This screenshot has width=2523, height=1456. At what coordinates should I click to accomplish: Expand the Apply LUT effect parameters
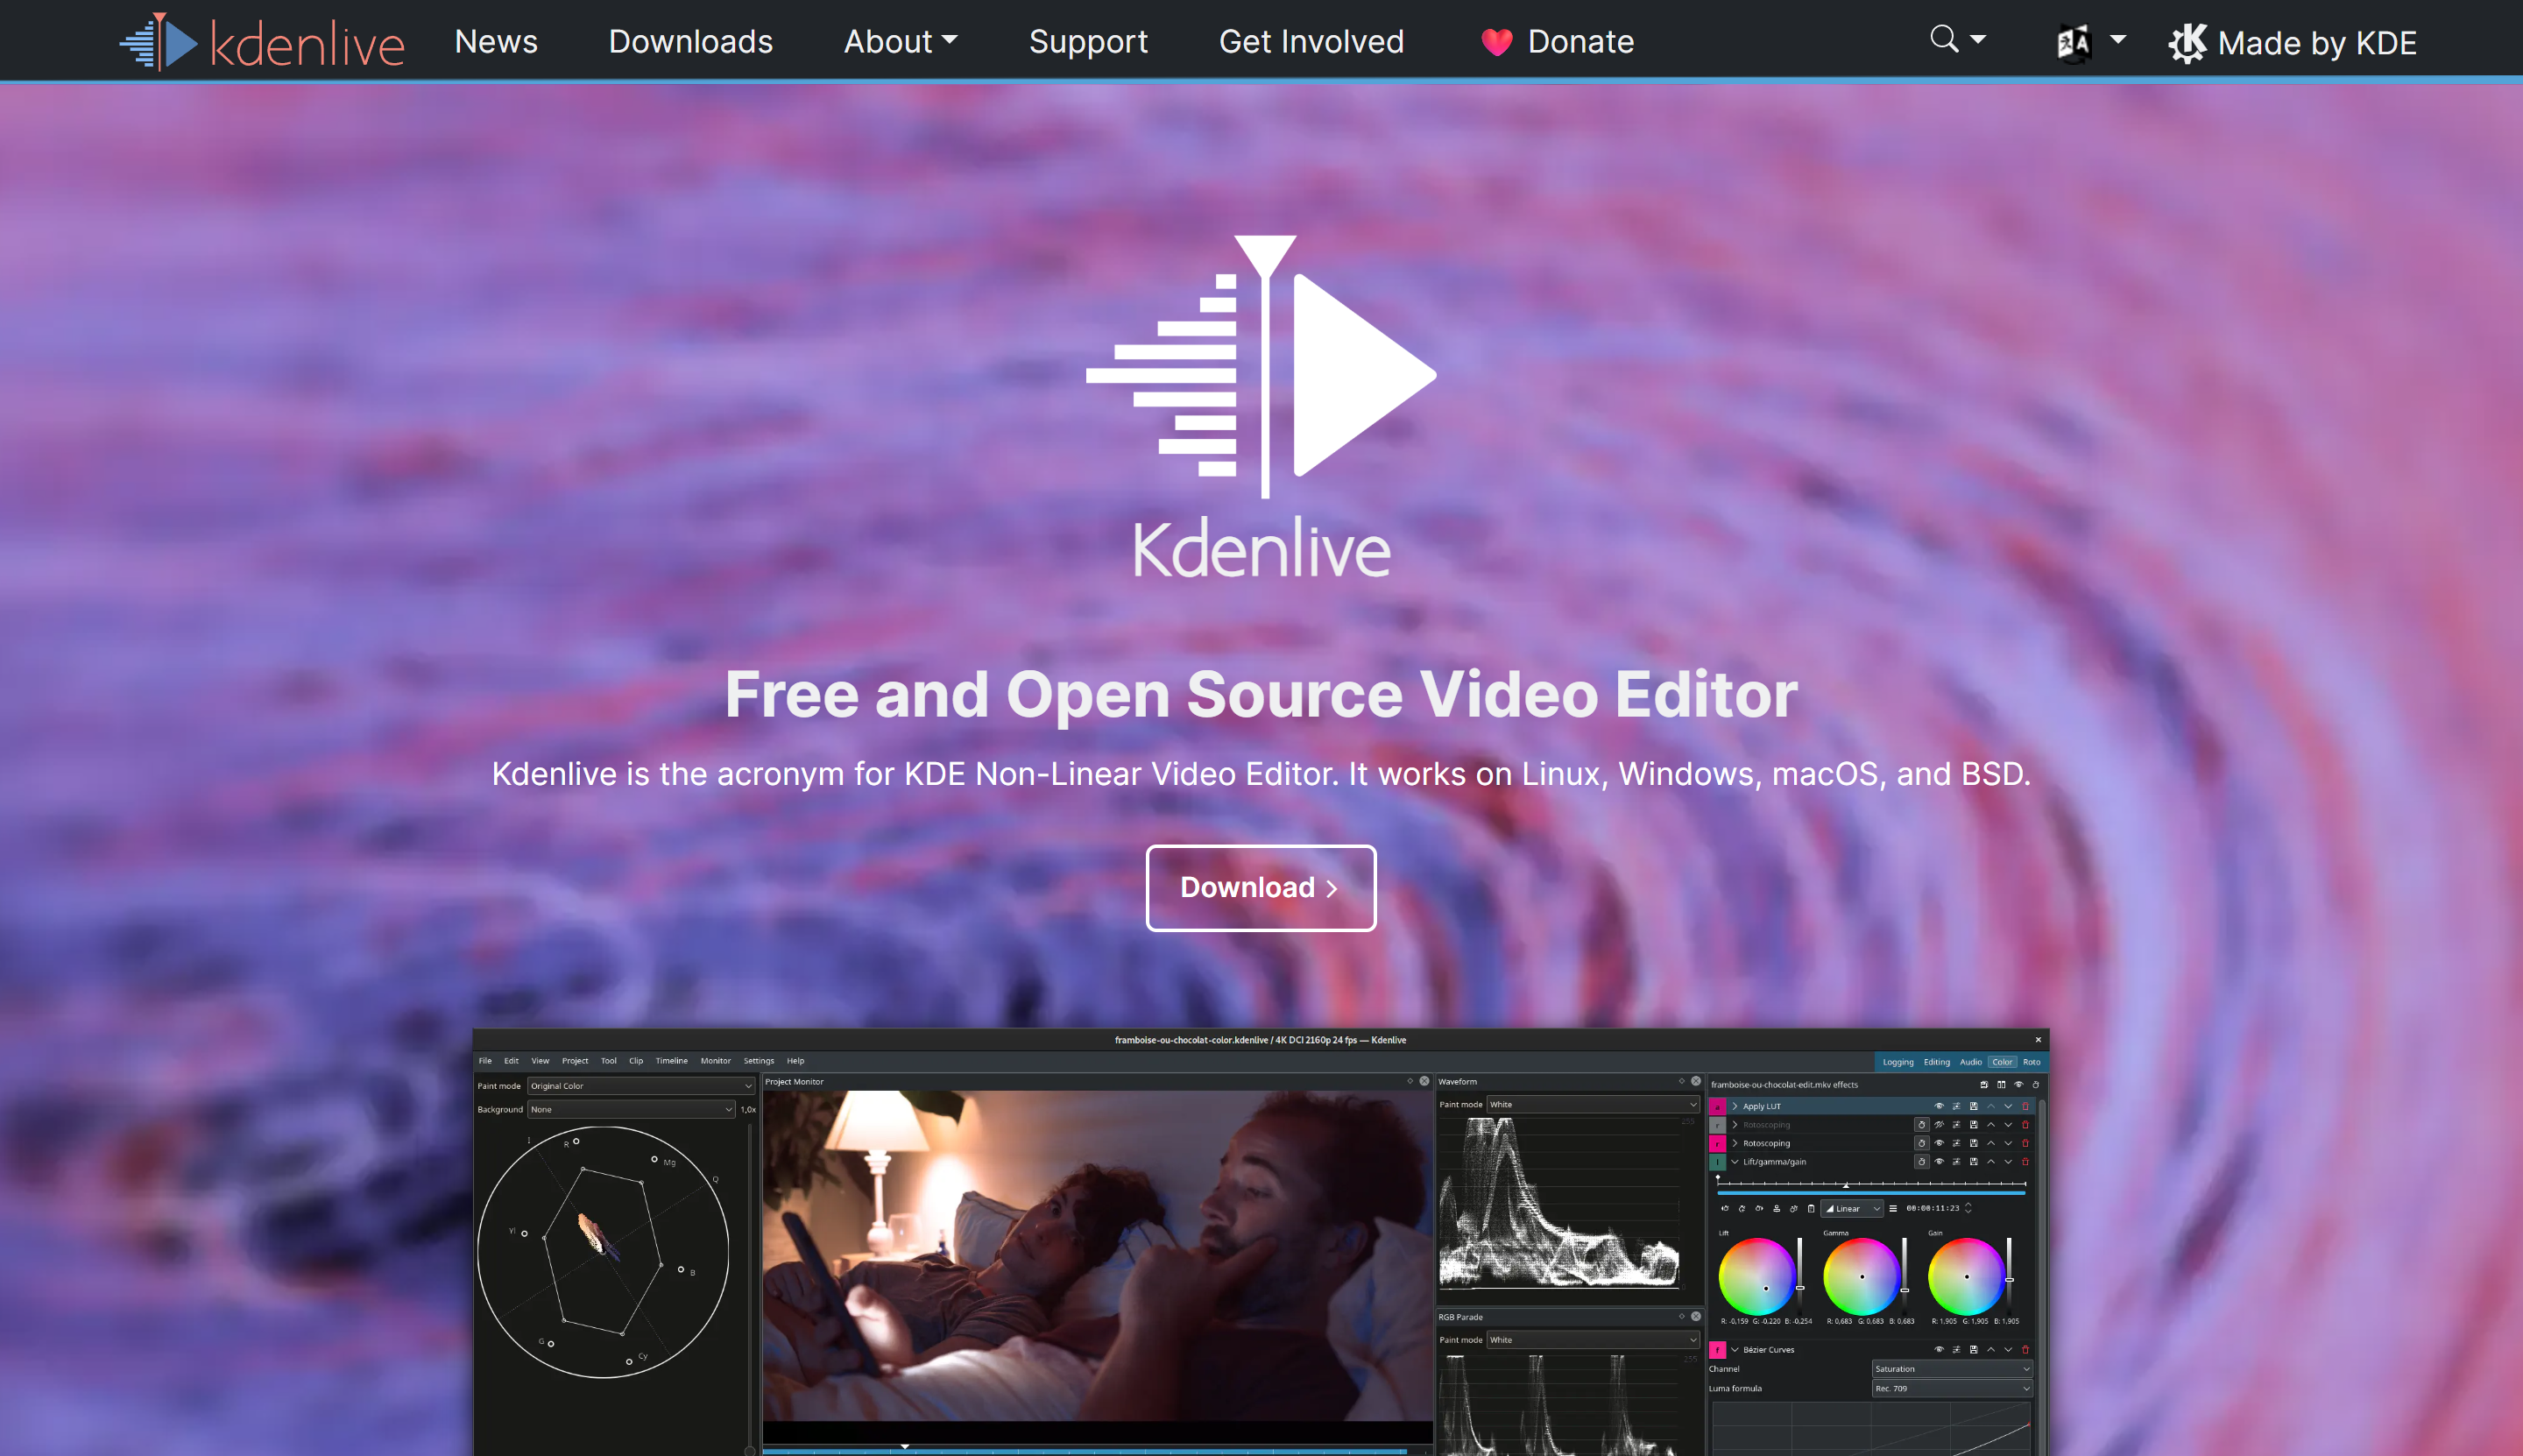[x=1736, y=1106]
